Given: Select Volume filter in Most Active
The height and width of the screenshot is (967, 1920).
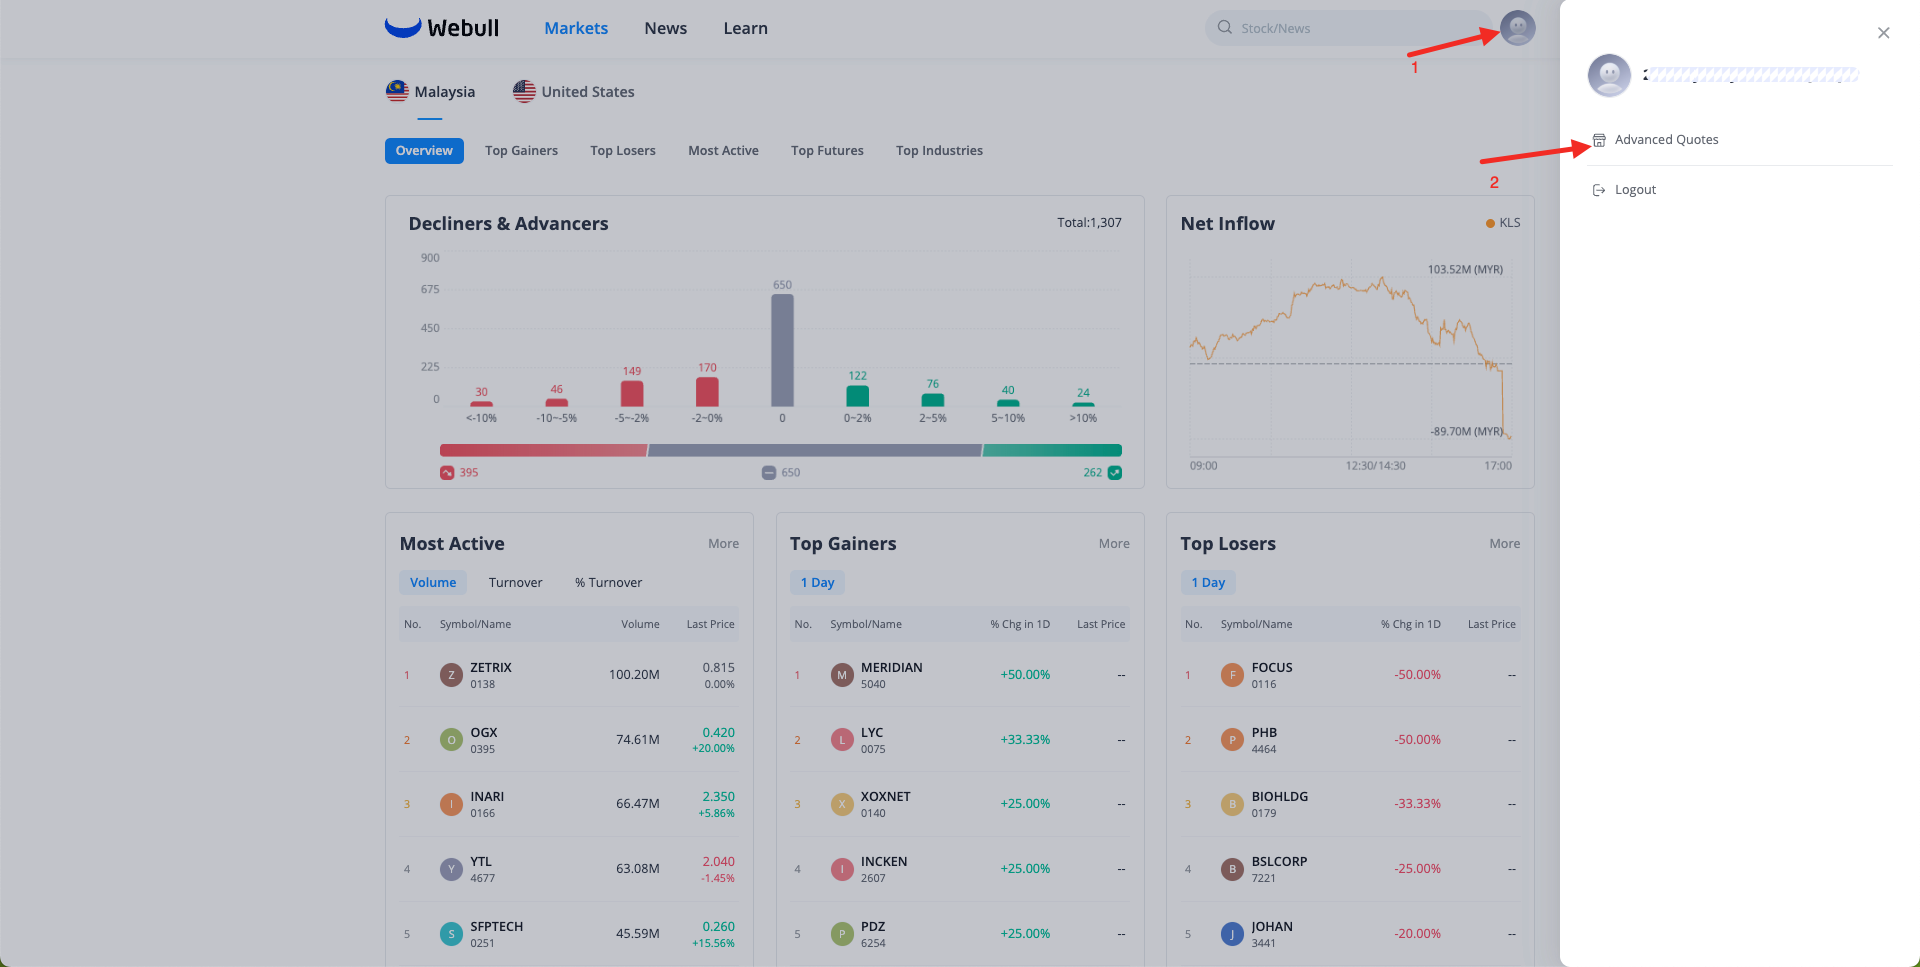Looking at the screenshot, I should (x=433, y=583).
